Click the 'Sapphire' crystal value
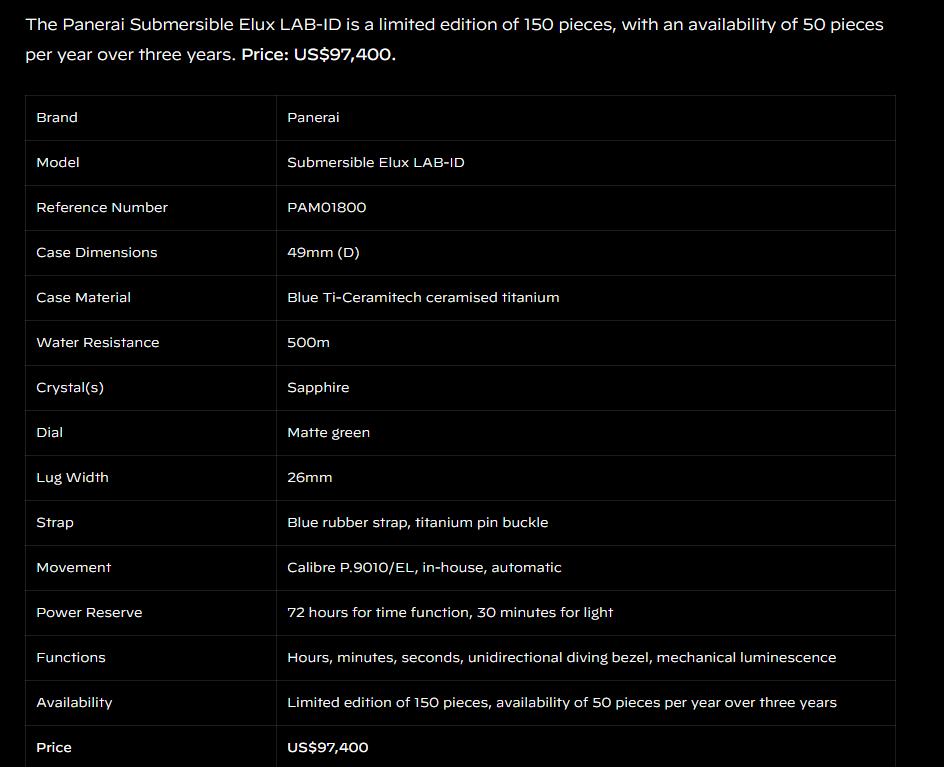Image resolution: width=944 pixels, height=767 pixels. pos(318,388)
